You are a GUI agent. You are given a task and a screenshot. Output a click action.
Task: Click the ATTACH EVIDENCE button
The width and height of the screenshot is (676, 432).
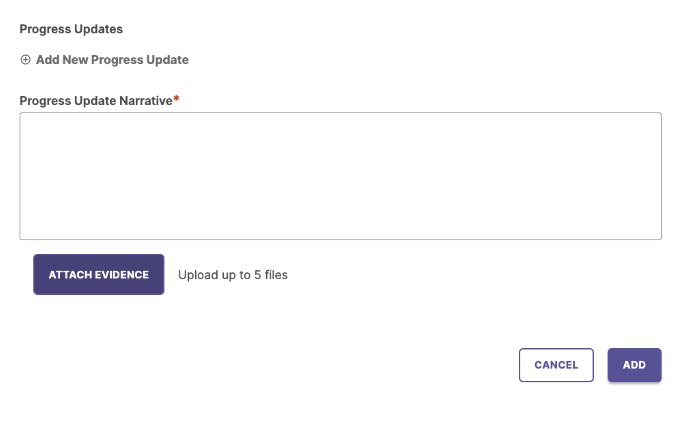pos(99,275)
